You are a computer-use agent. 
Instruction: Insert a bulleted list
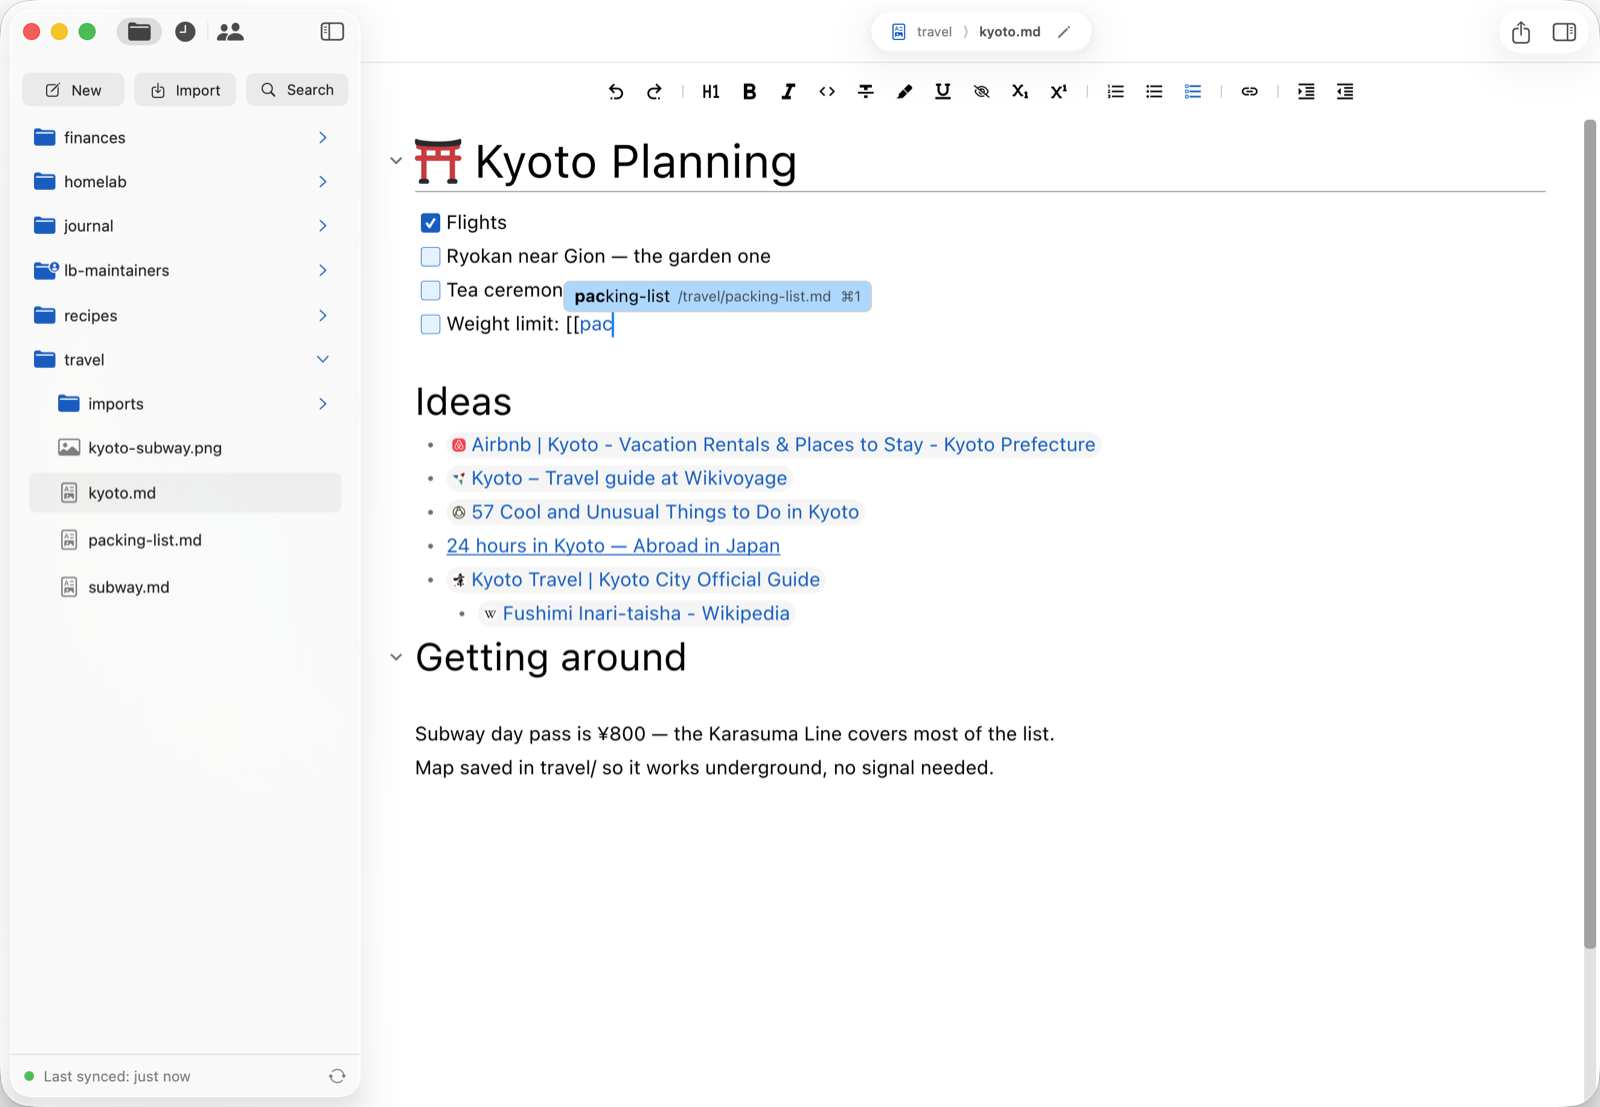(1154, 91)
